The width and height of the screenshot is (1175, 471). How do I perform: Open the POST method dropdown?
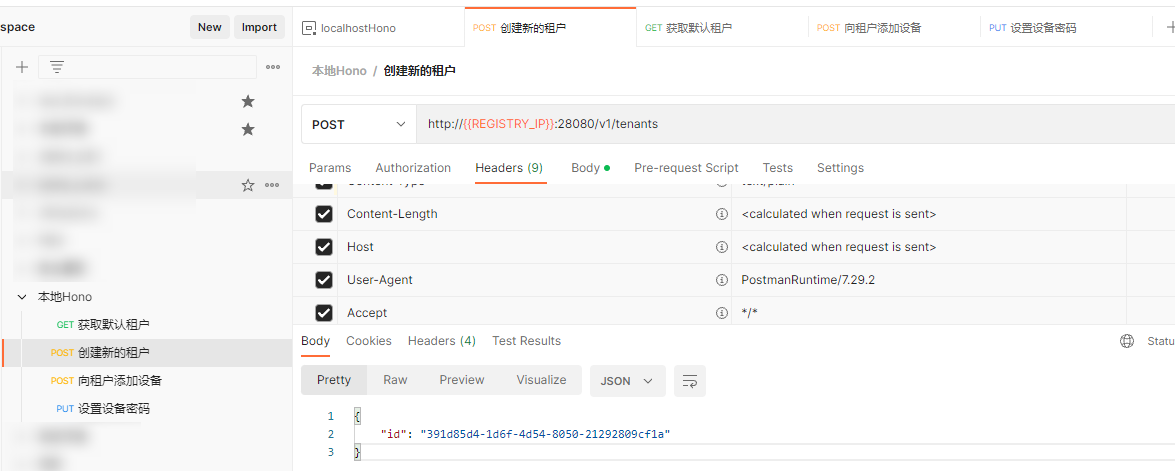(359, 125)
